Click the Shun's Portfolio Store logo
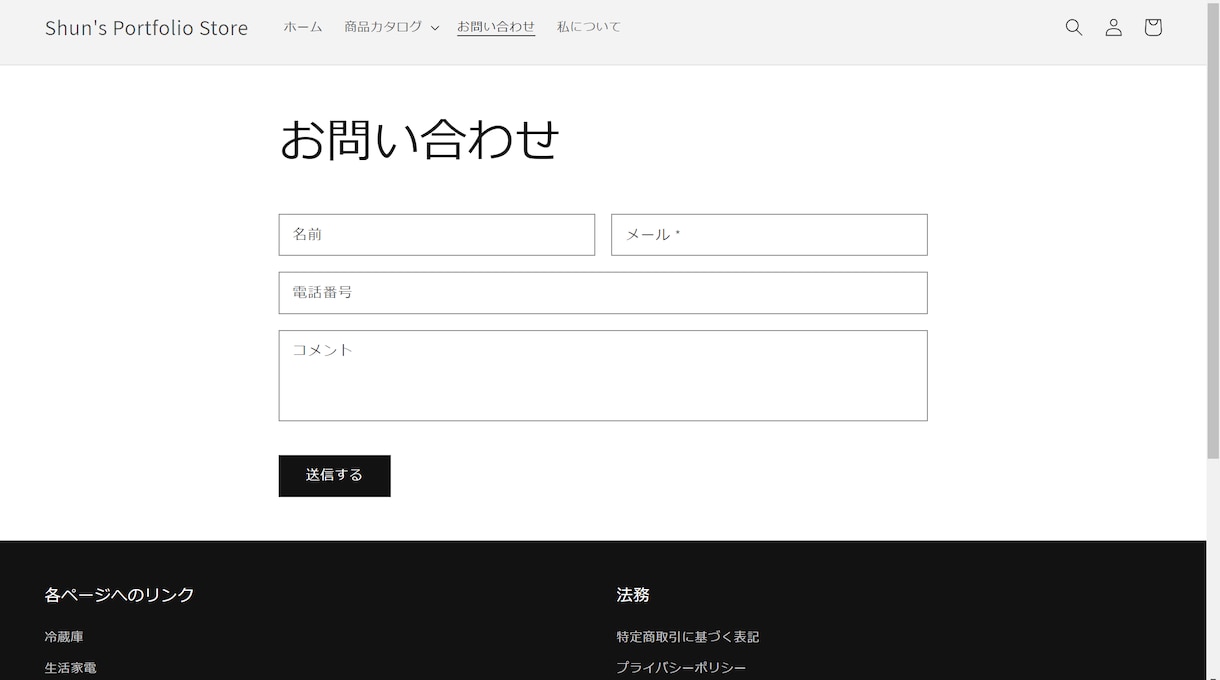Screen dimensions: 1220x680 pyautogui.click(x=146, y=28)
